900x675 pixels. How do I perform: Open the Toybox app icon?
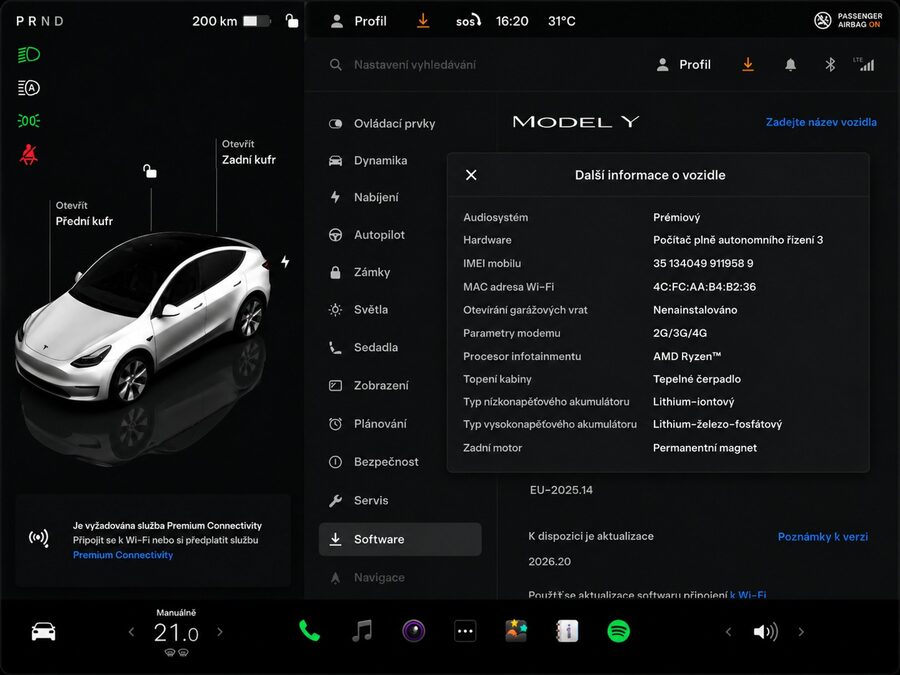pyautogui.click(x=516, y=631)
